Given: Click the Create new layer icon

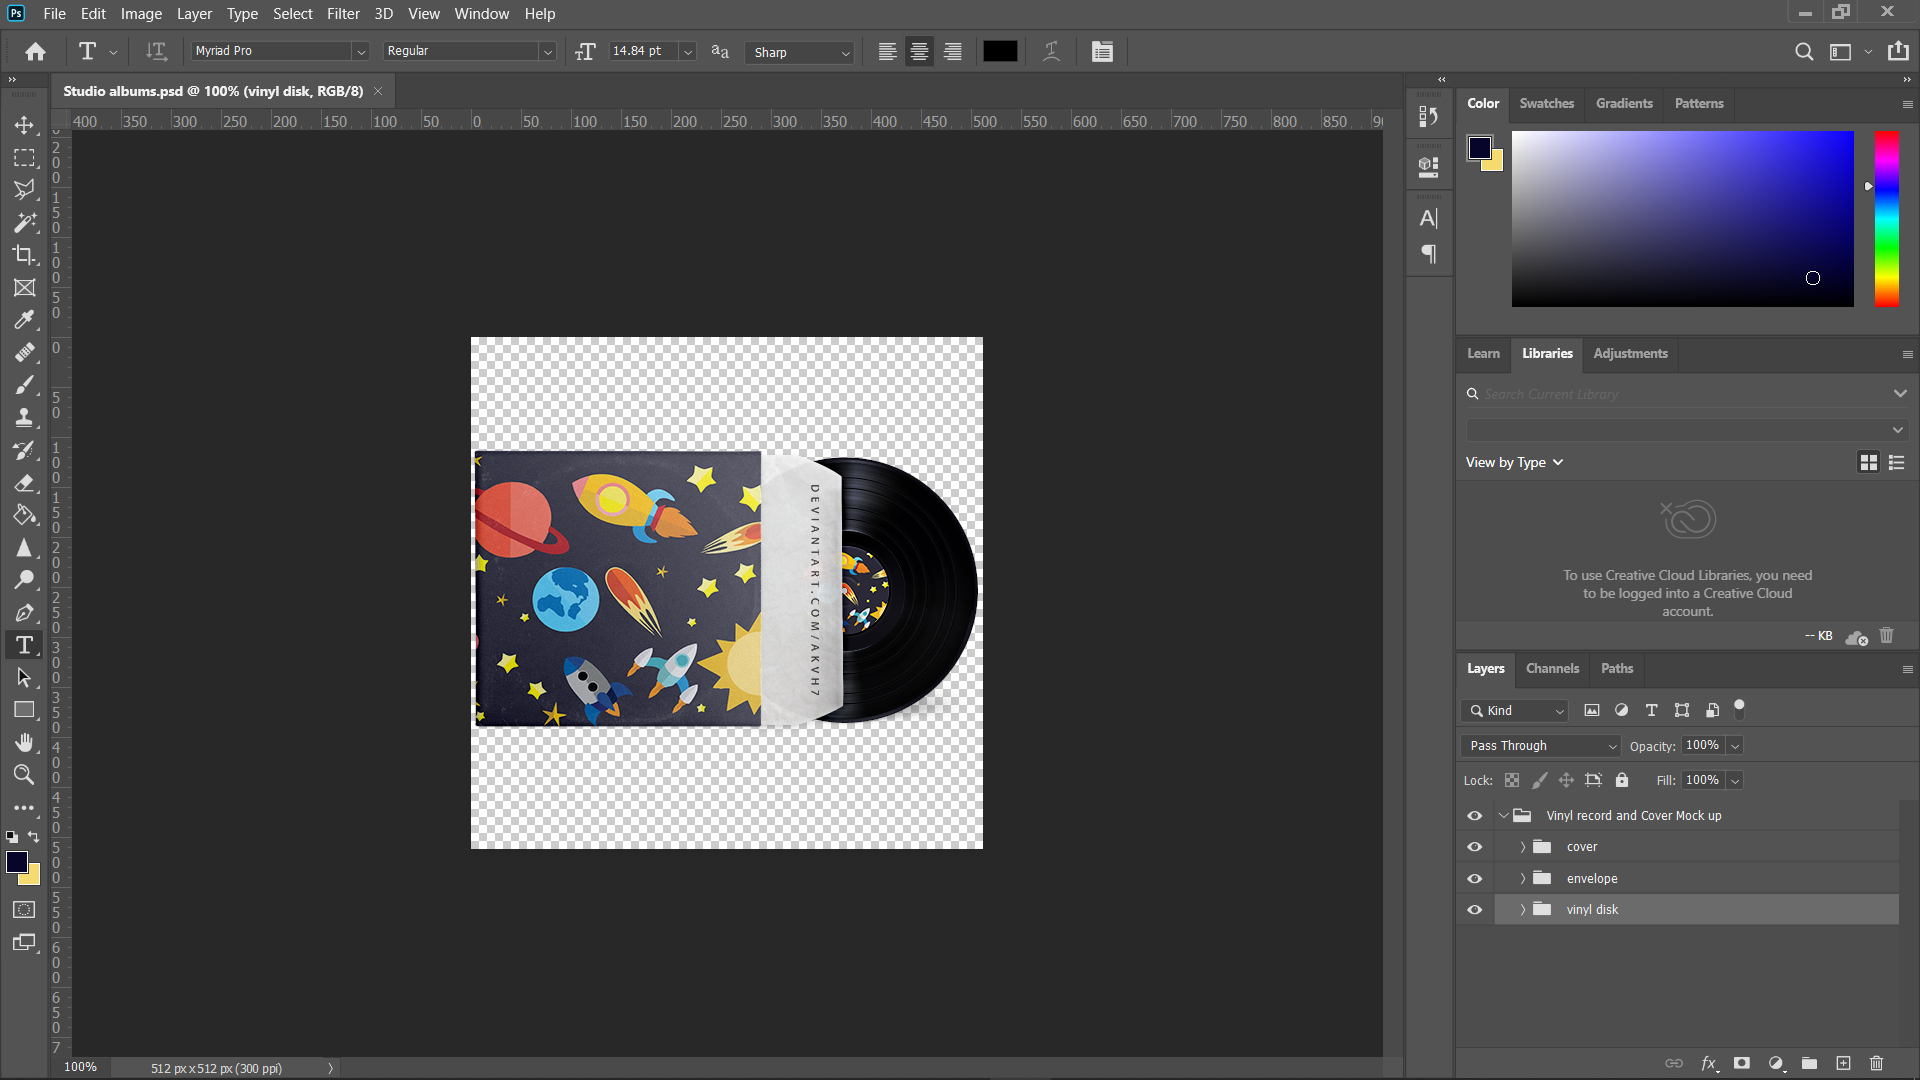Looking at the screenshot, I should coord(1841,1063).
